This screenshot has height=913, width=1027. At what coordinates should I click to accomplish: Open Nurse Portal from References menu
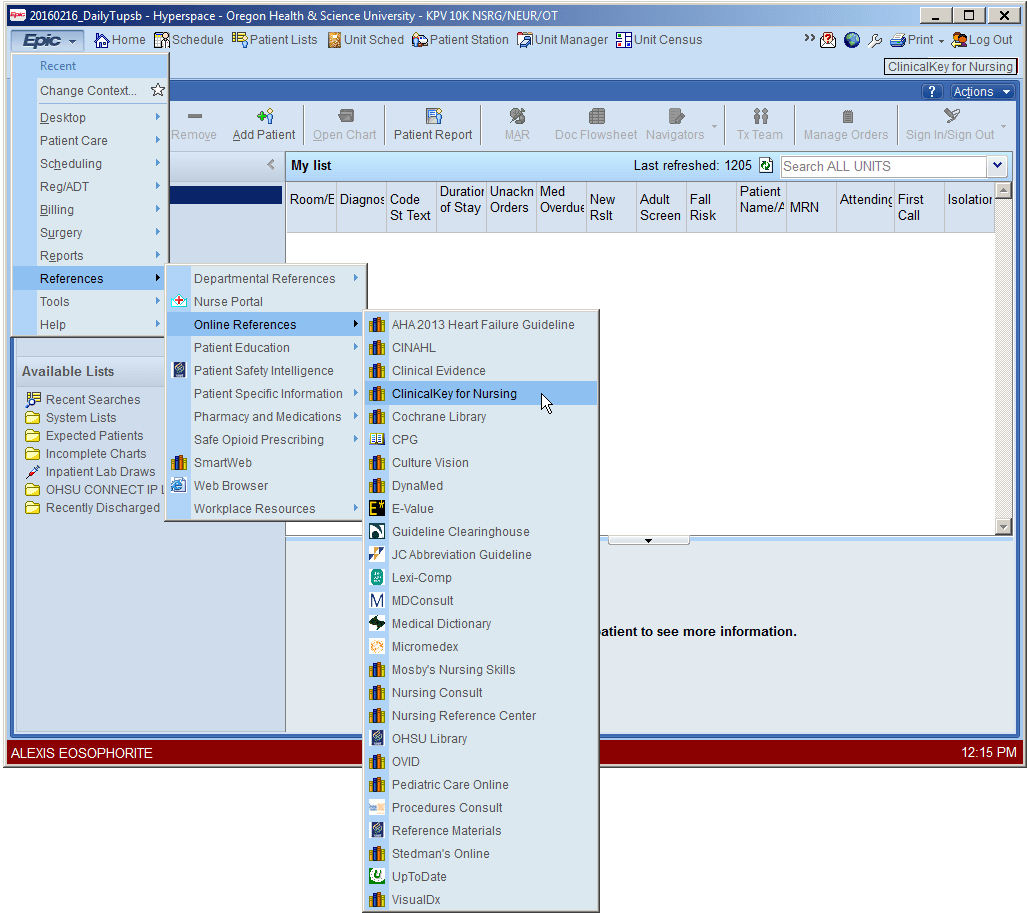point(265,302)
